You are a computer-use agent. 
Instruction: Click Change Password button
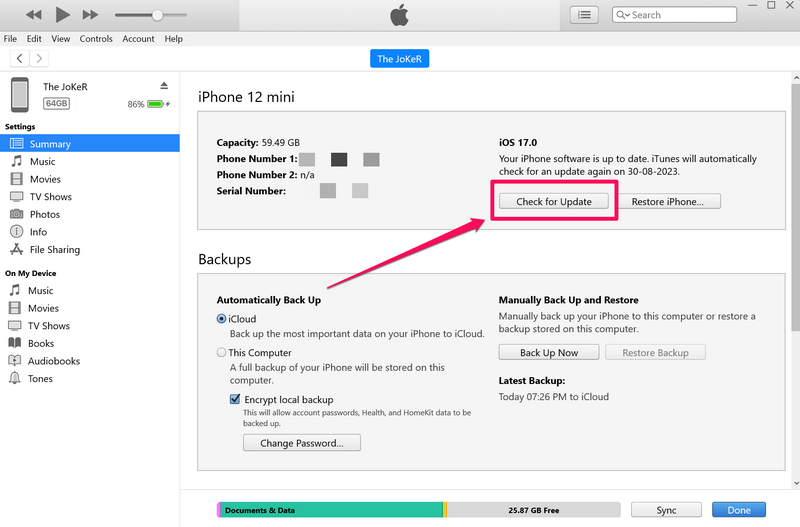click(x=302, y=443)
